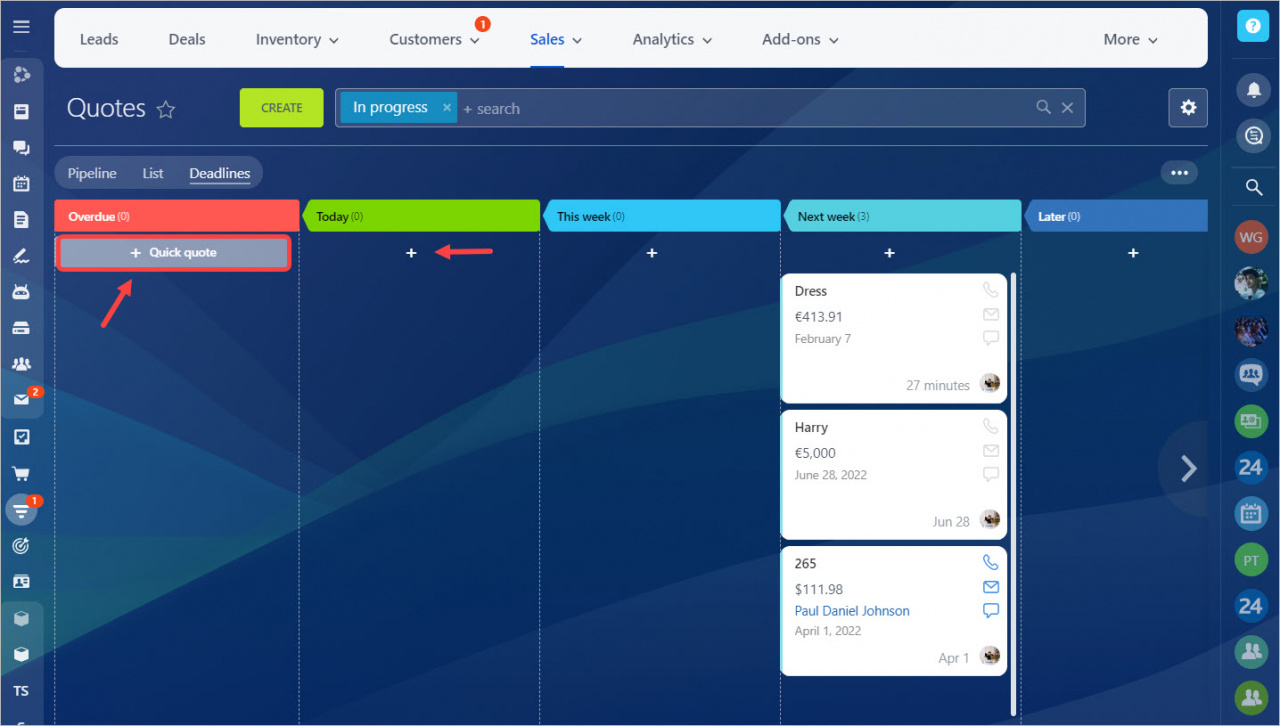Open the Quotes settings gear
This screenshot has width=1280, height=726.
click(x=1188, y=108)
